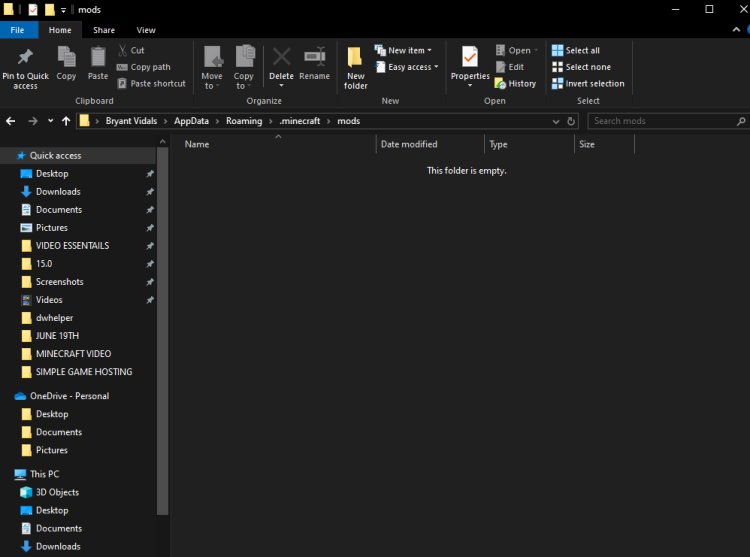Go forward with the forward arrow
Image resolution: width=750 pixels, height=557 pixels.
pos(33,121)
